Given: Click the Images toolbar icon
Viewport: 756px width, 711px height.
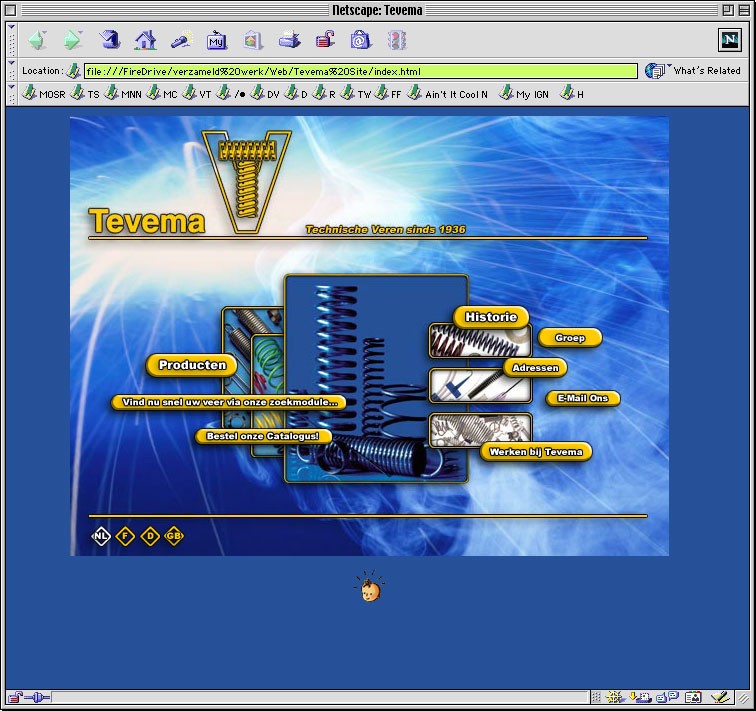Looking at the screenshot, I should (x=252, y=40).
